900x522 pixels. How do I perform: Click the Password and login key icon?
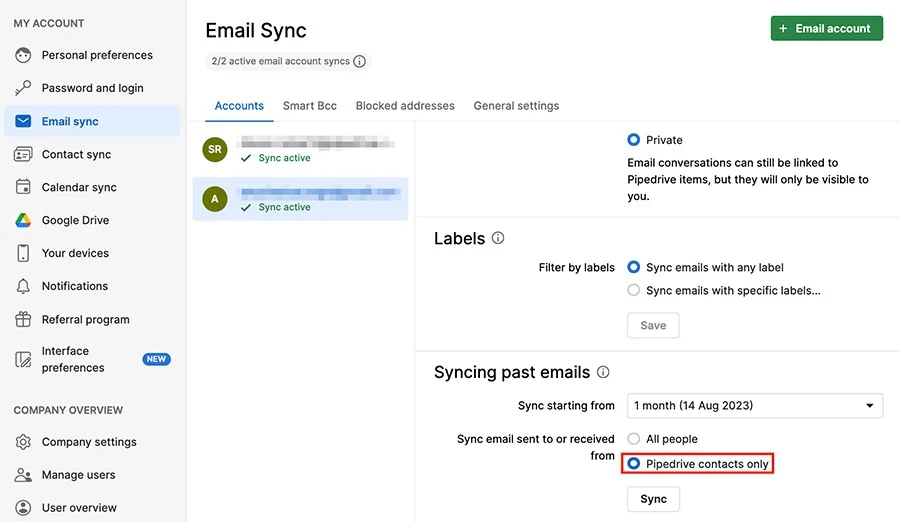pos(23,88)
